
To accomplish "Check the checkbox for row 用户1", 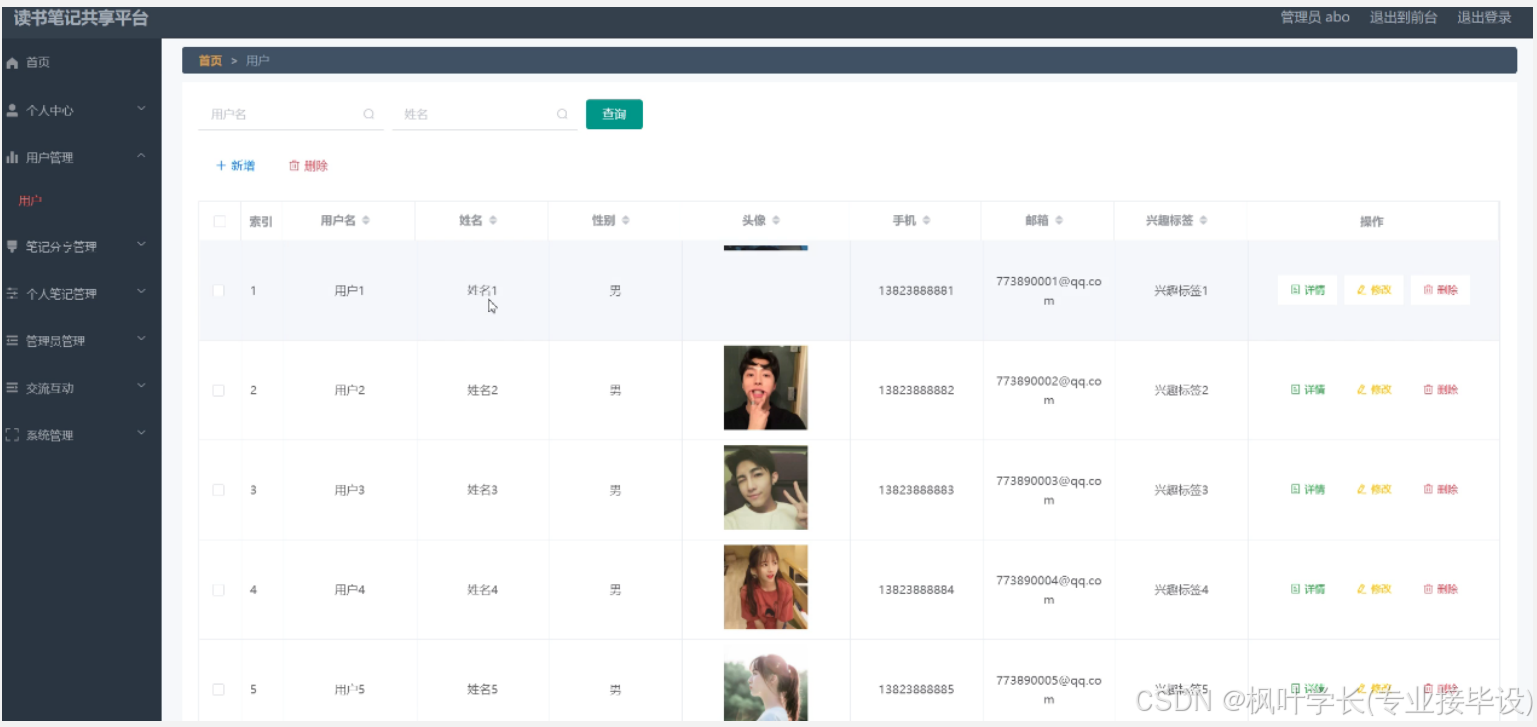I will point(219,291).
